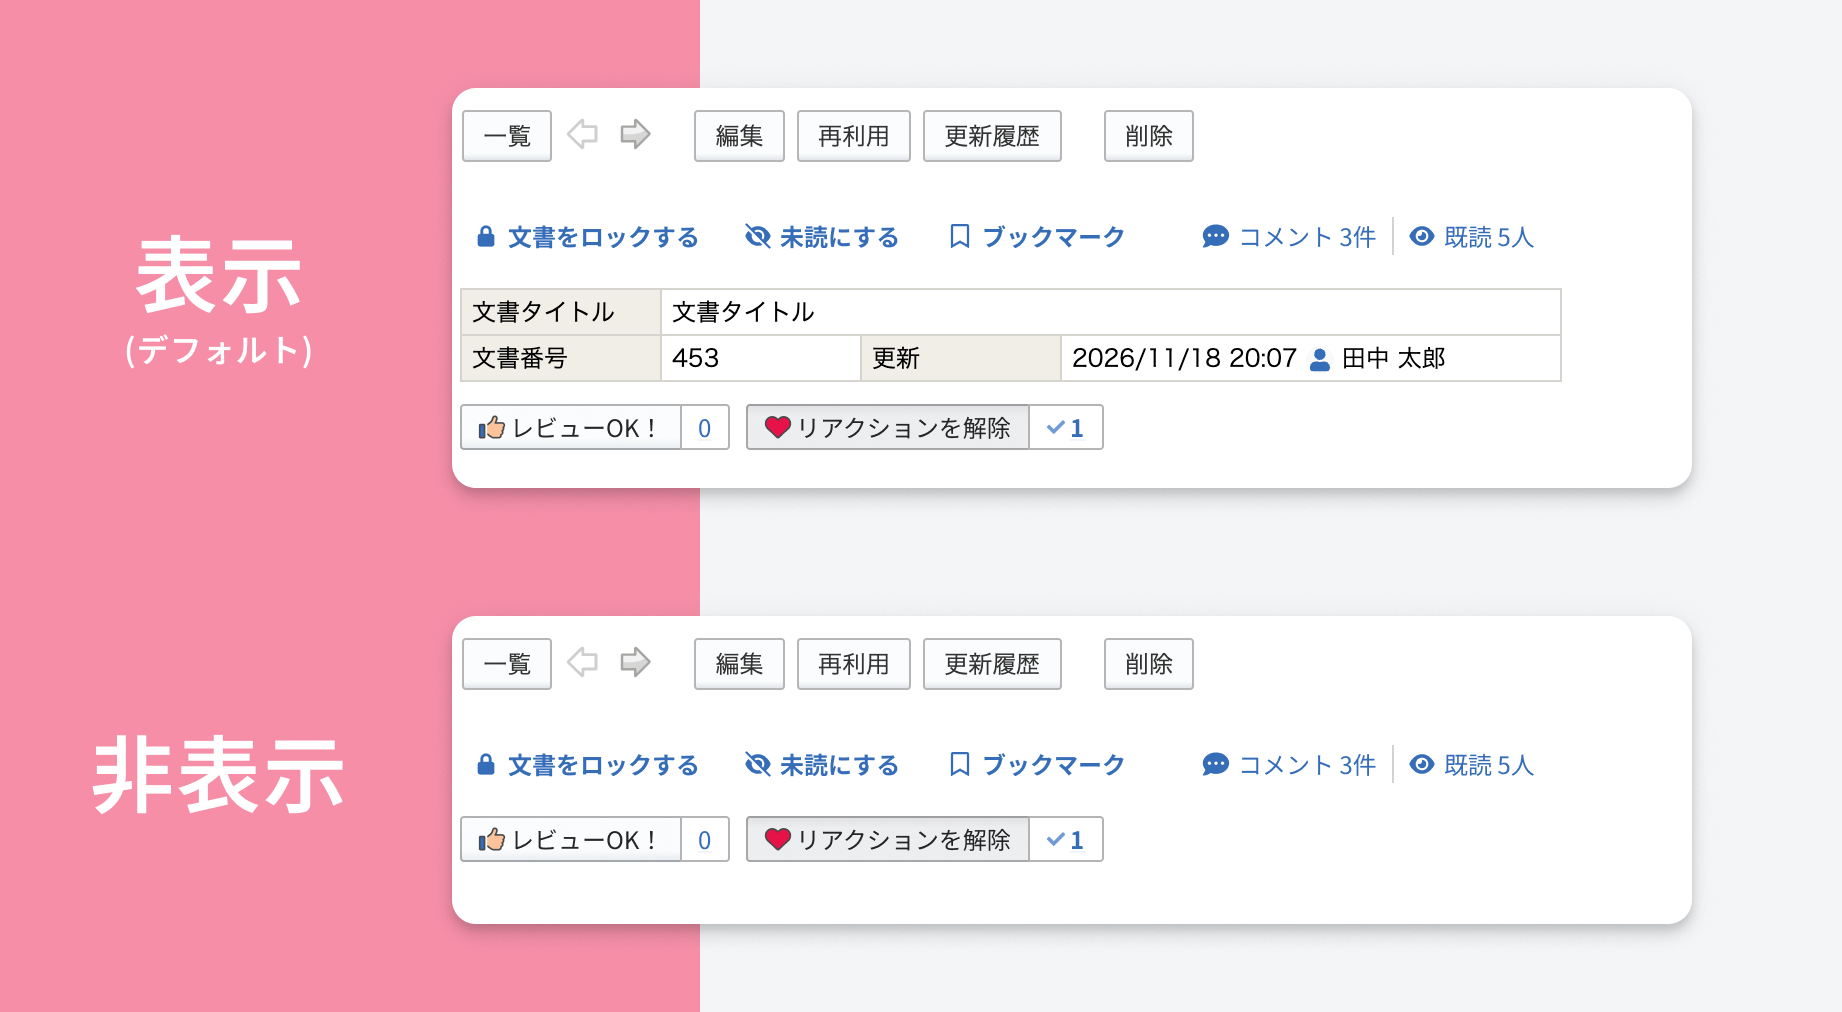The image size is (1842, 1012).
Task: Click the 既読 eye icon in the bottom panel
Action: 1422,765
